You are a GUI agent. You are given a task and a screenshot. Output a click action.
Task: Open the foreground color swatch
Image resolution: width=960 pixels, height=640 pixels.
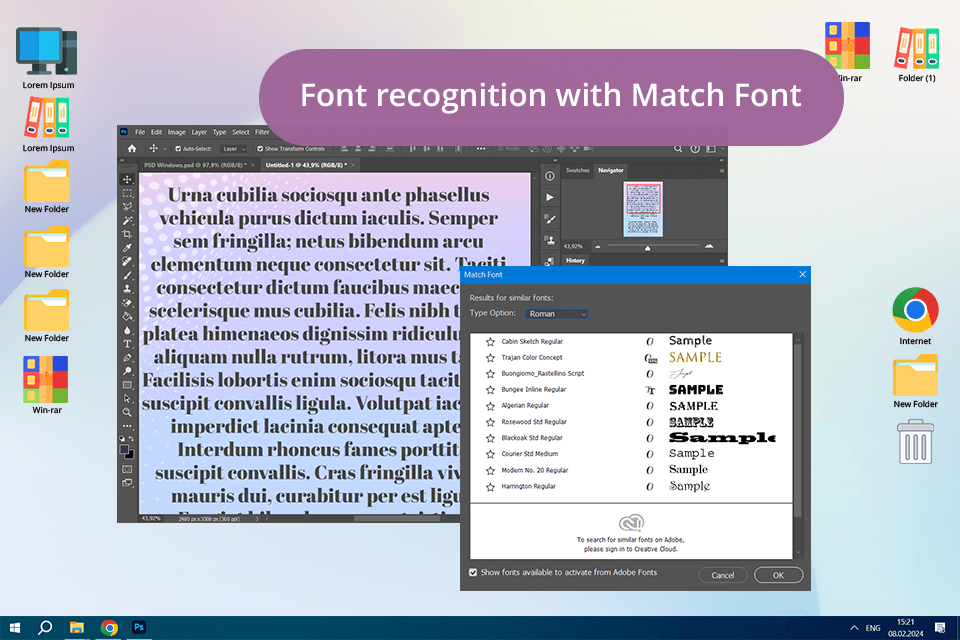[124, 450]
